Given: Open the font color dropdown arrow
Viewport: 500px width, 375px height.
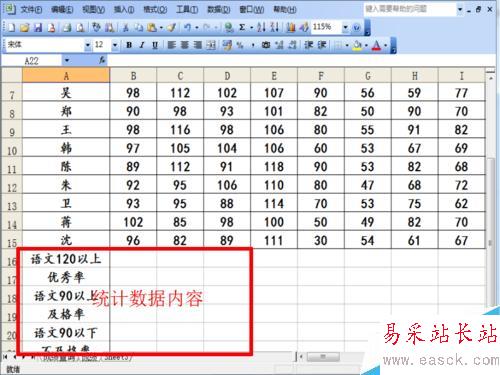Looking at the screenshot, I should [x=385, y=45].
